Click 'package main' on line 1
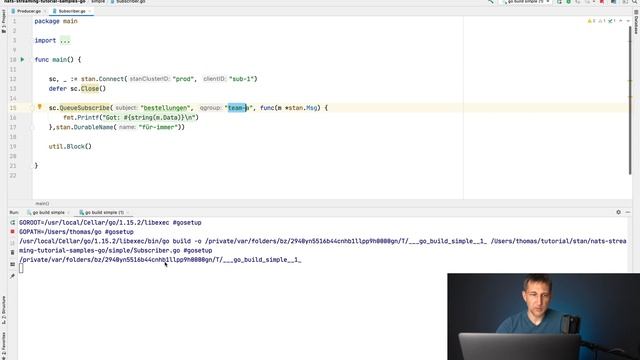The height and width of the screenshot is (360, 640). (56, 21)
